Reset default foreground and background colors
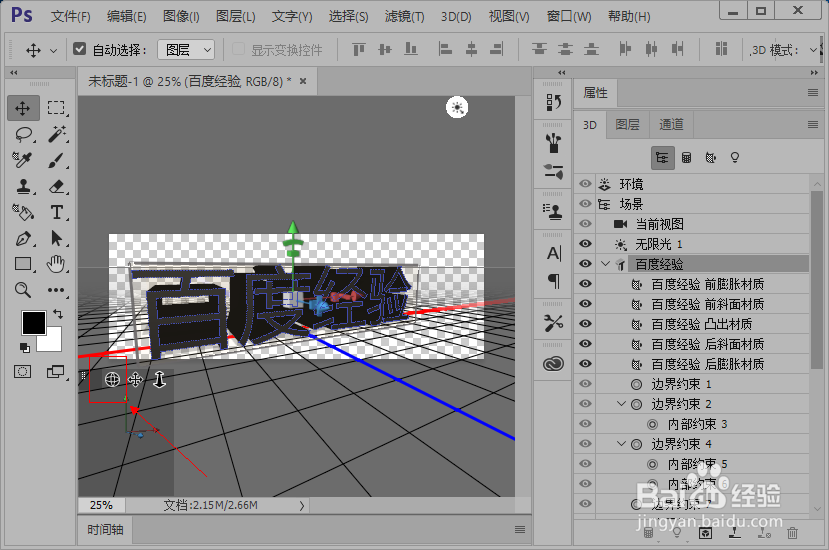The image size is (829, 550). point(24,347)
